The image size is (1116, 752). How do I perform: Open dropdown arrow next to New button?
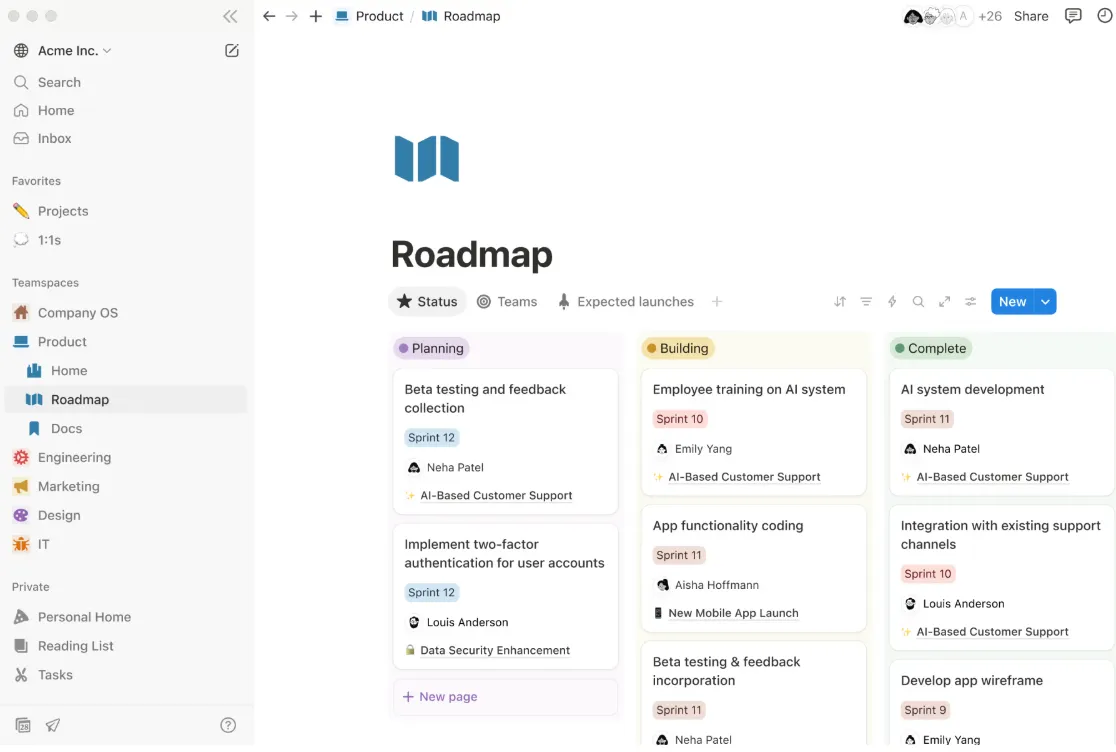point(1045,302)
